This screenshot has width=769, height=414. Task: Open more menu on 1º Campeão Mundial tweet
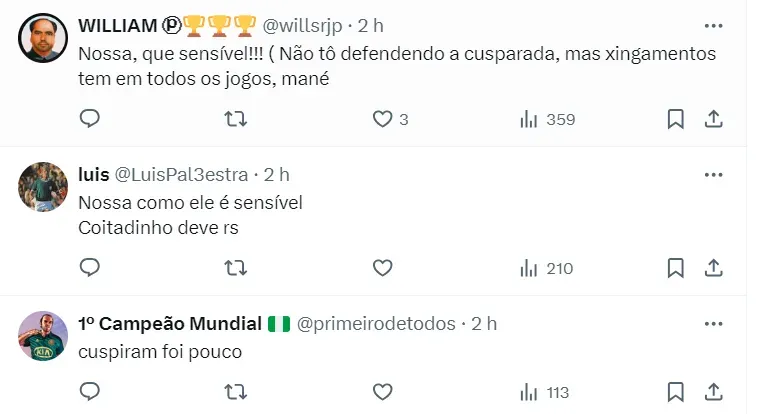(713, 323)
